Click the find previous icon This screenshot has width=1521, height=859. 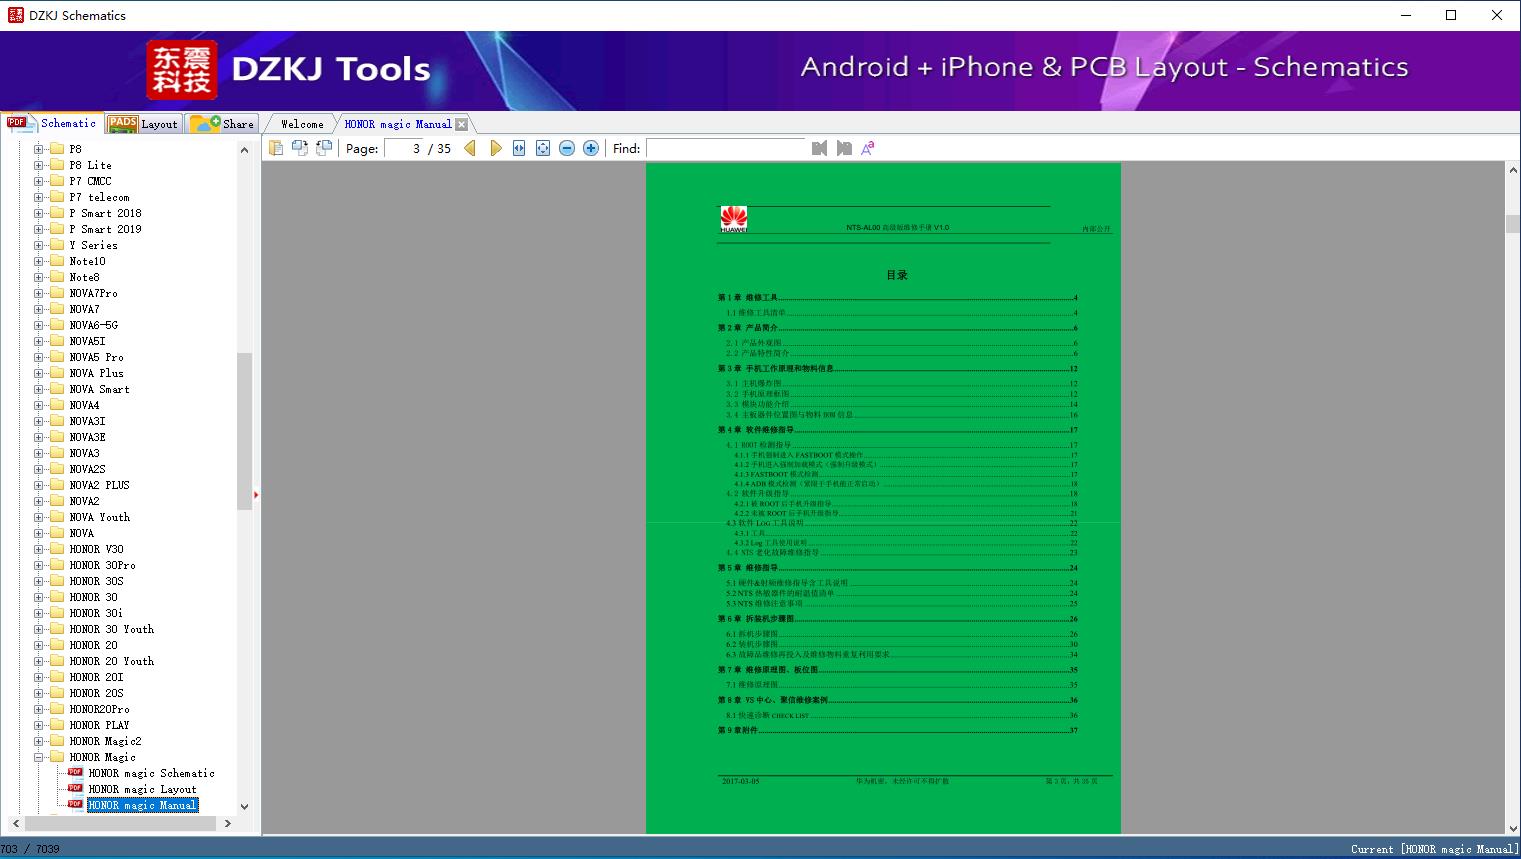pos(820,148)
